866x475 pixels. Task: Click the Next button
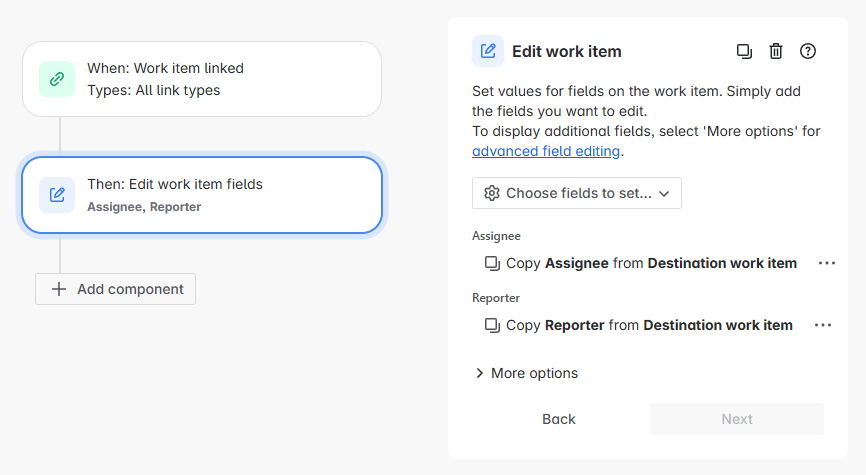pos(737,419)
